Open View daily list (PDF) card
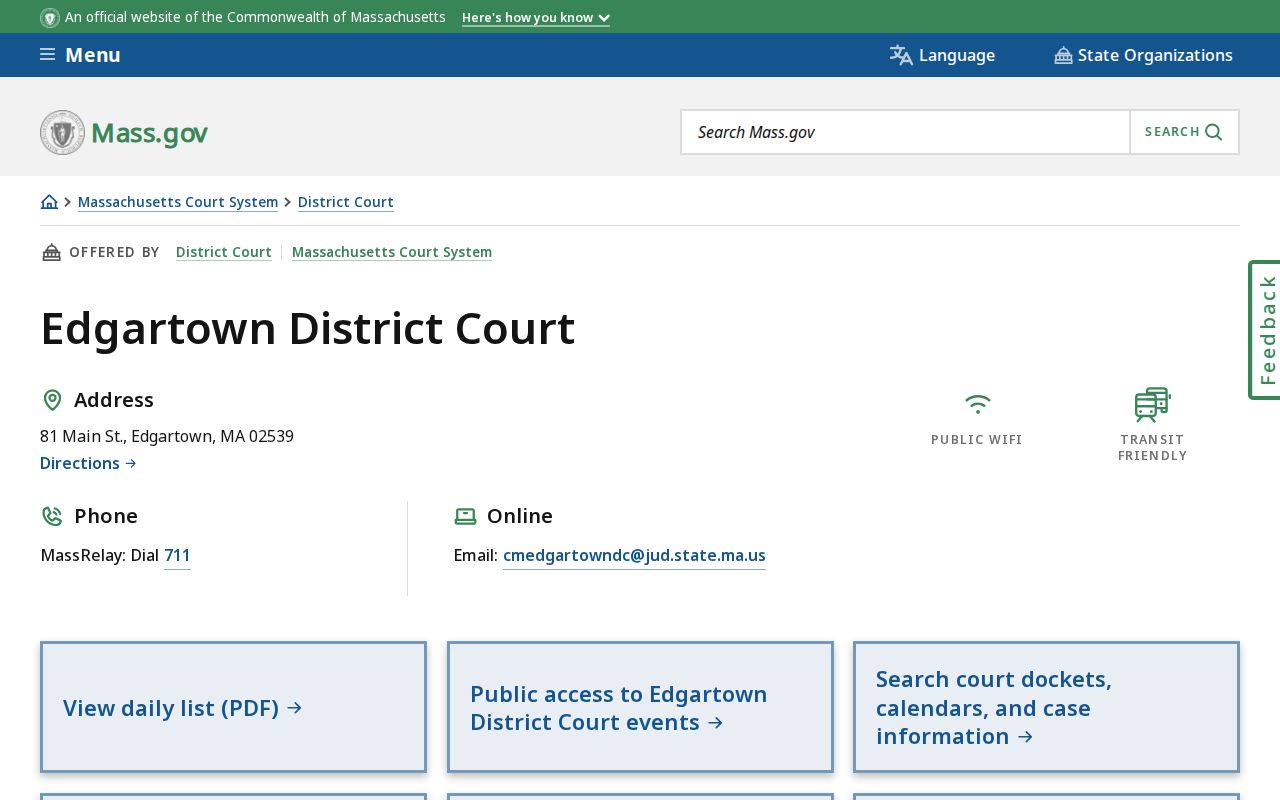Screen dimensions: 1280x800 pyautogui.click(x=233, y=707)
